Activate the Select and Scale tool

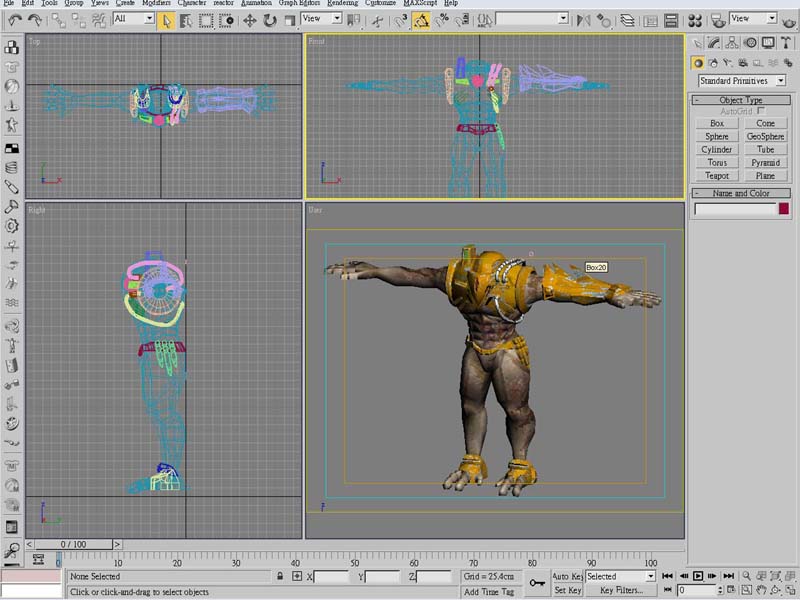coord(290,21)
